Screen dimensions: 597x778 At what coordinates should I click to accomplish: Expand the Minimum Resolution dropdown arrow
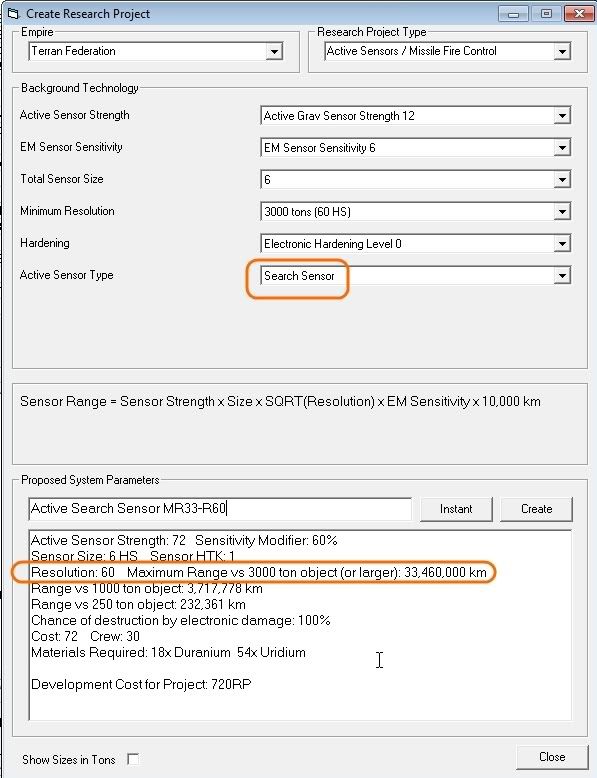tap(562, 212)
